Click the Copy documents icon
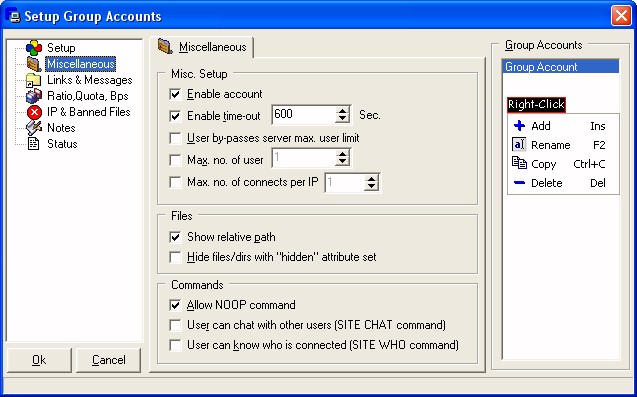The width and height of the screenshot is (637, 397). (x=519, y=163)
